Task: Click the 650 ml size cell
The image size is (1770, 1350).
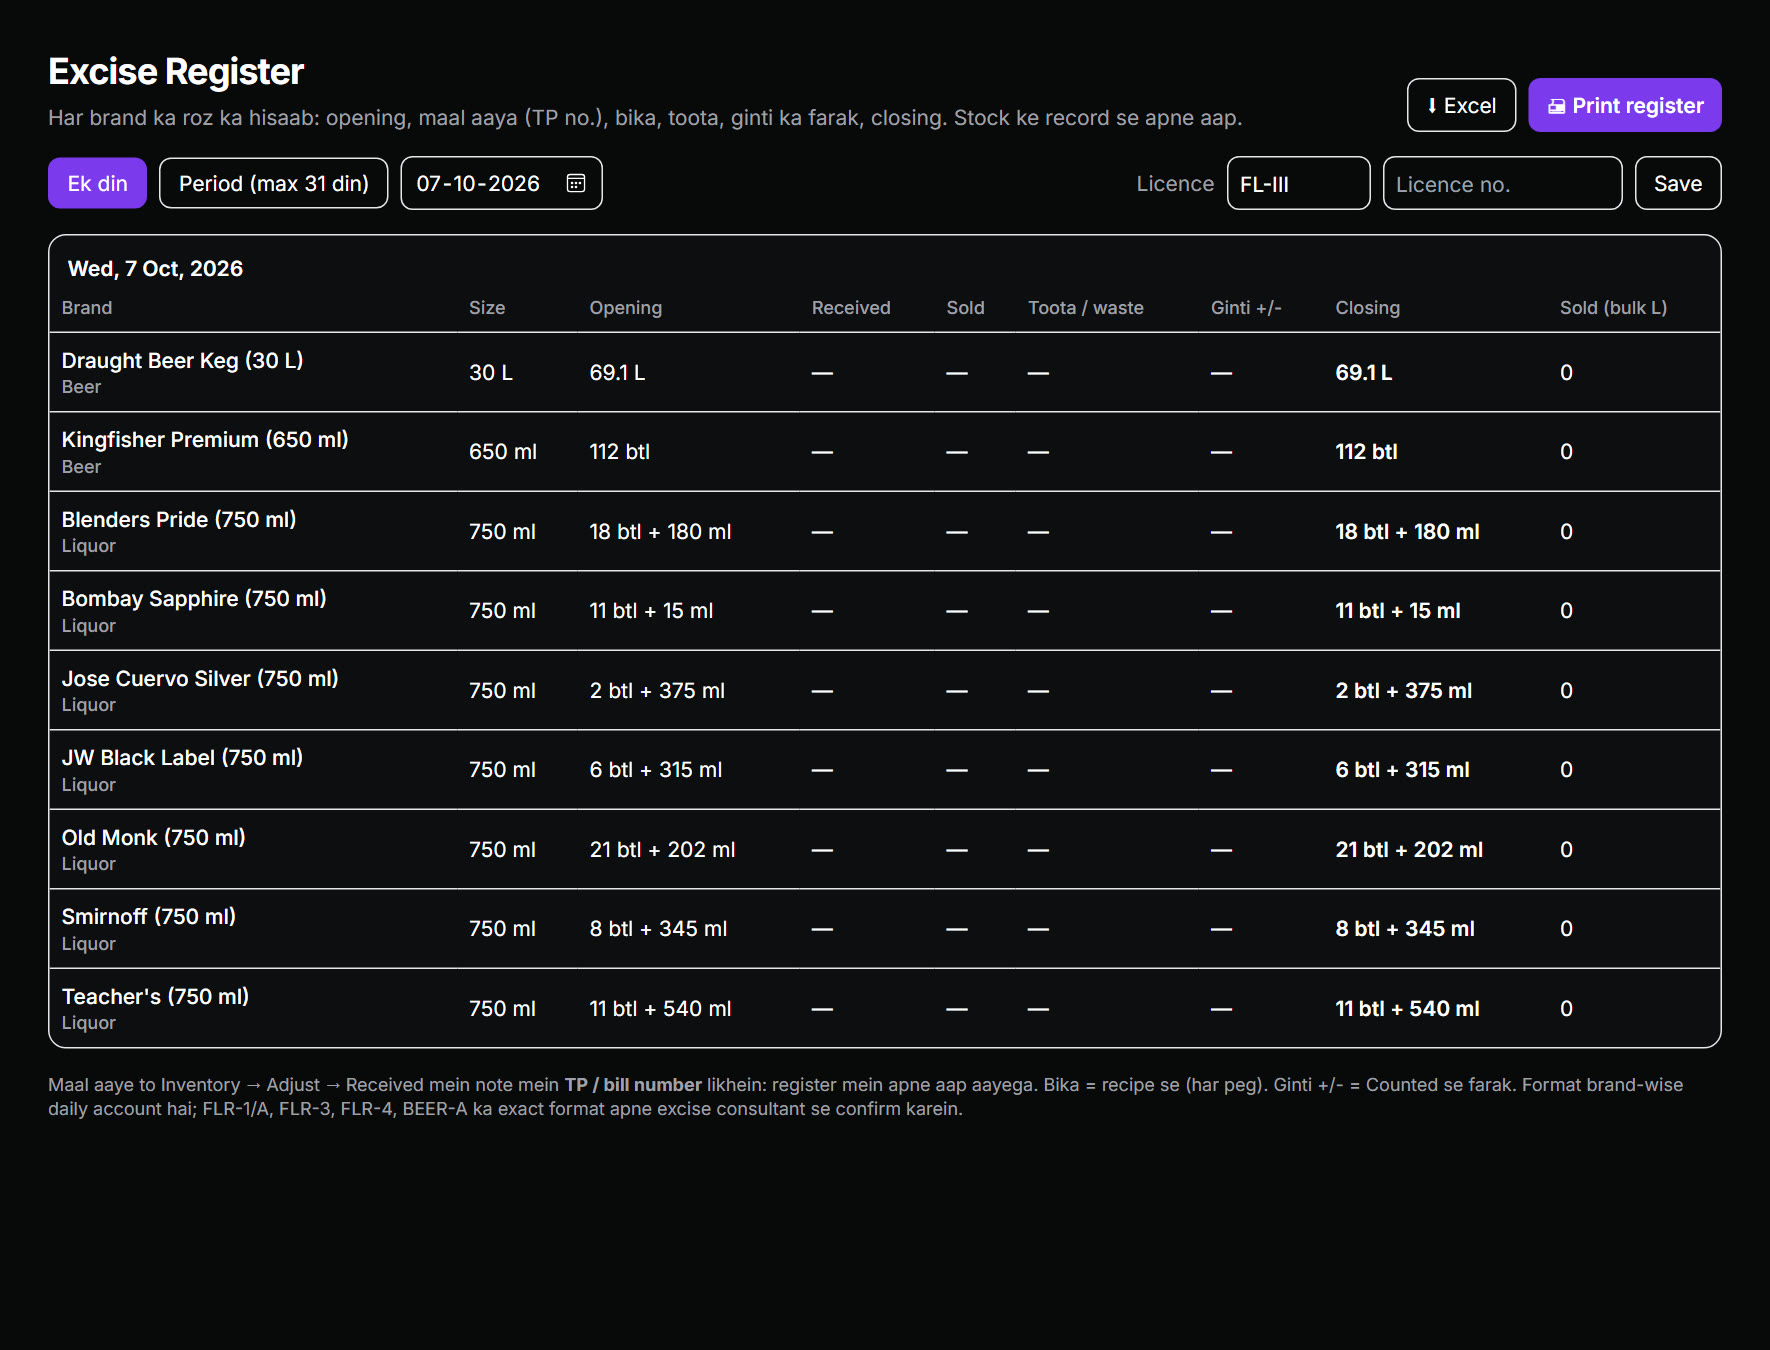Action: (503, 452)
